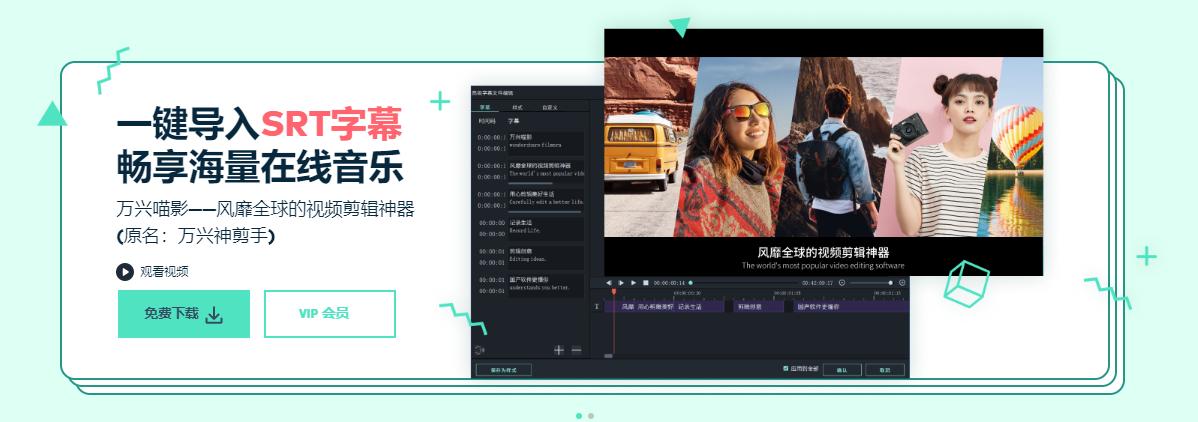
Task: Toggle the 应用到全部 checkbox
Action: pos(785,368)
